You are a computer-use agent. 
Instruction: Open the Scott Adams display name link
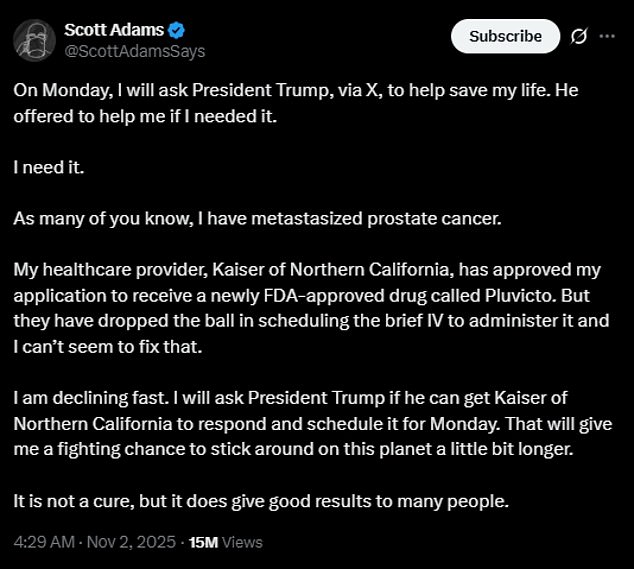[x=113, y=29]
